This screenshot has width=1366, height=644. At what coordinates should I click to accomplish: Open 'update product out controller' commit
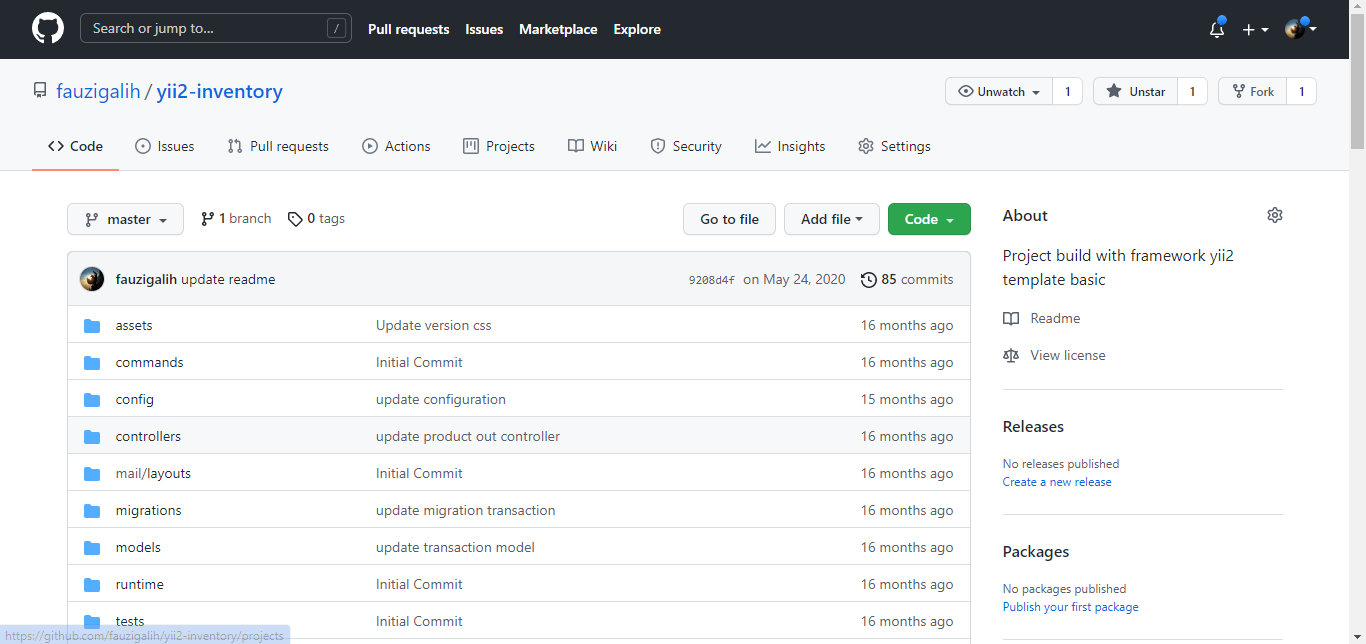[x=468, y=436]
